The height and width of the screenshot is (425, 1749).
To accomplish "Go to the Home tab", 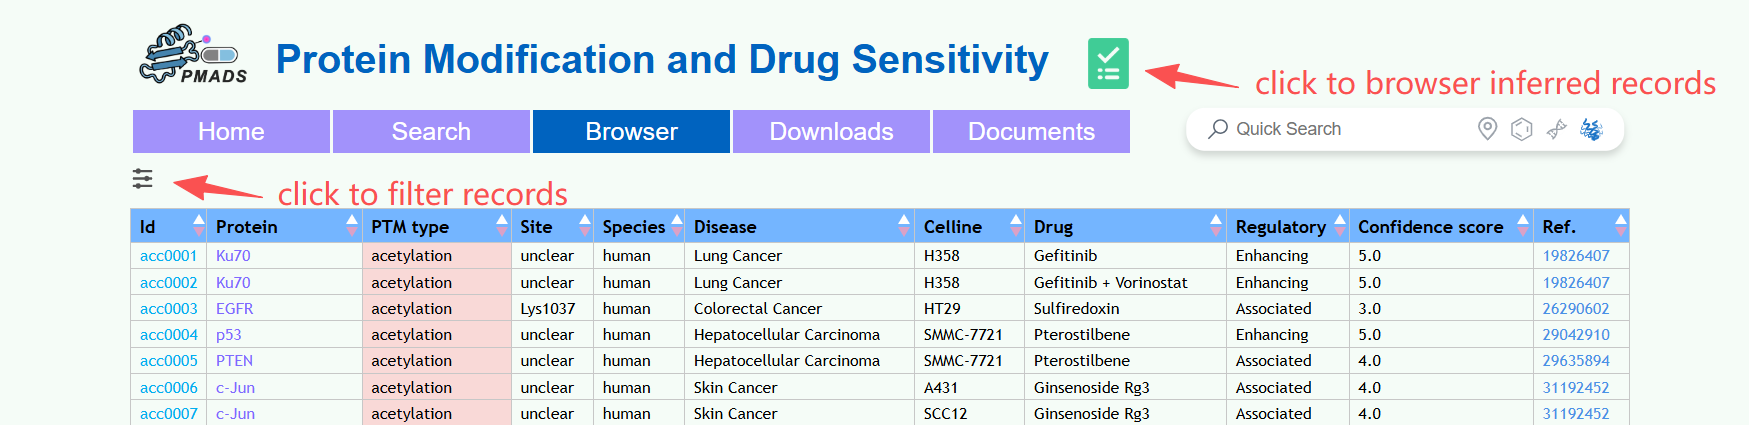I will click(x=231, y=132).
